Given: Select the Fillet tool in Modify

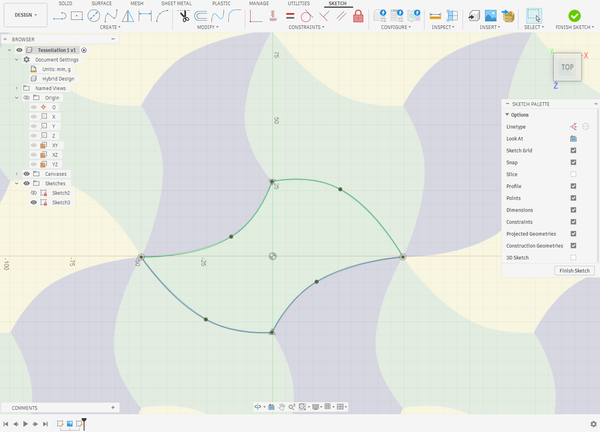Looking at the screenshot, I should point(234,16).
